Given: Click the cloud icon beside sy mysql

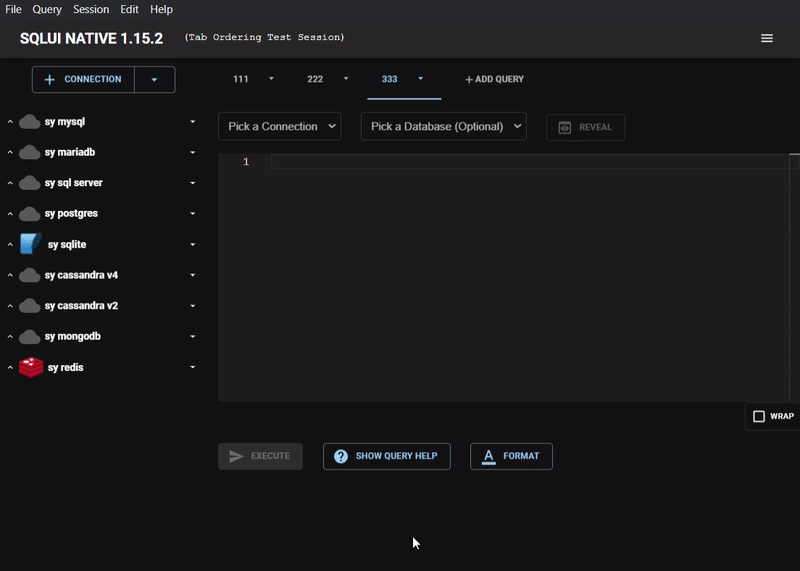Looking at the screenshot, I should (30, 122).
